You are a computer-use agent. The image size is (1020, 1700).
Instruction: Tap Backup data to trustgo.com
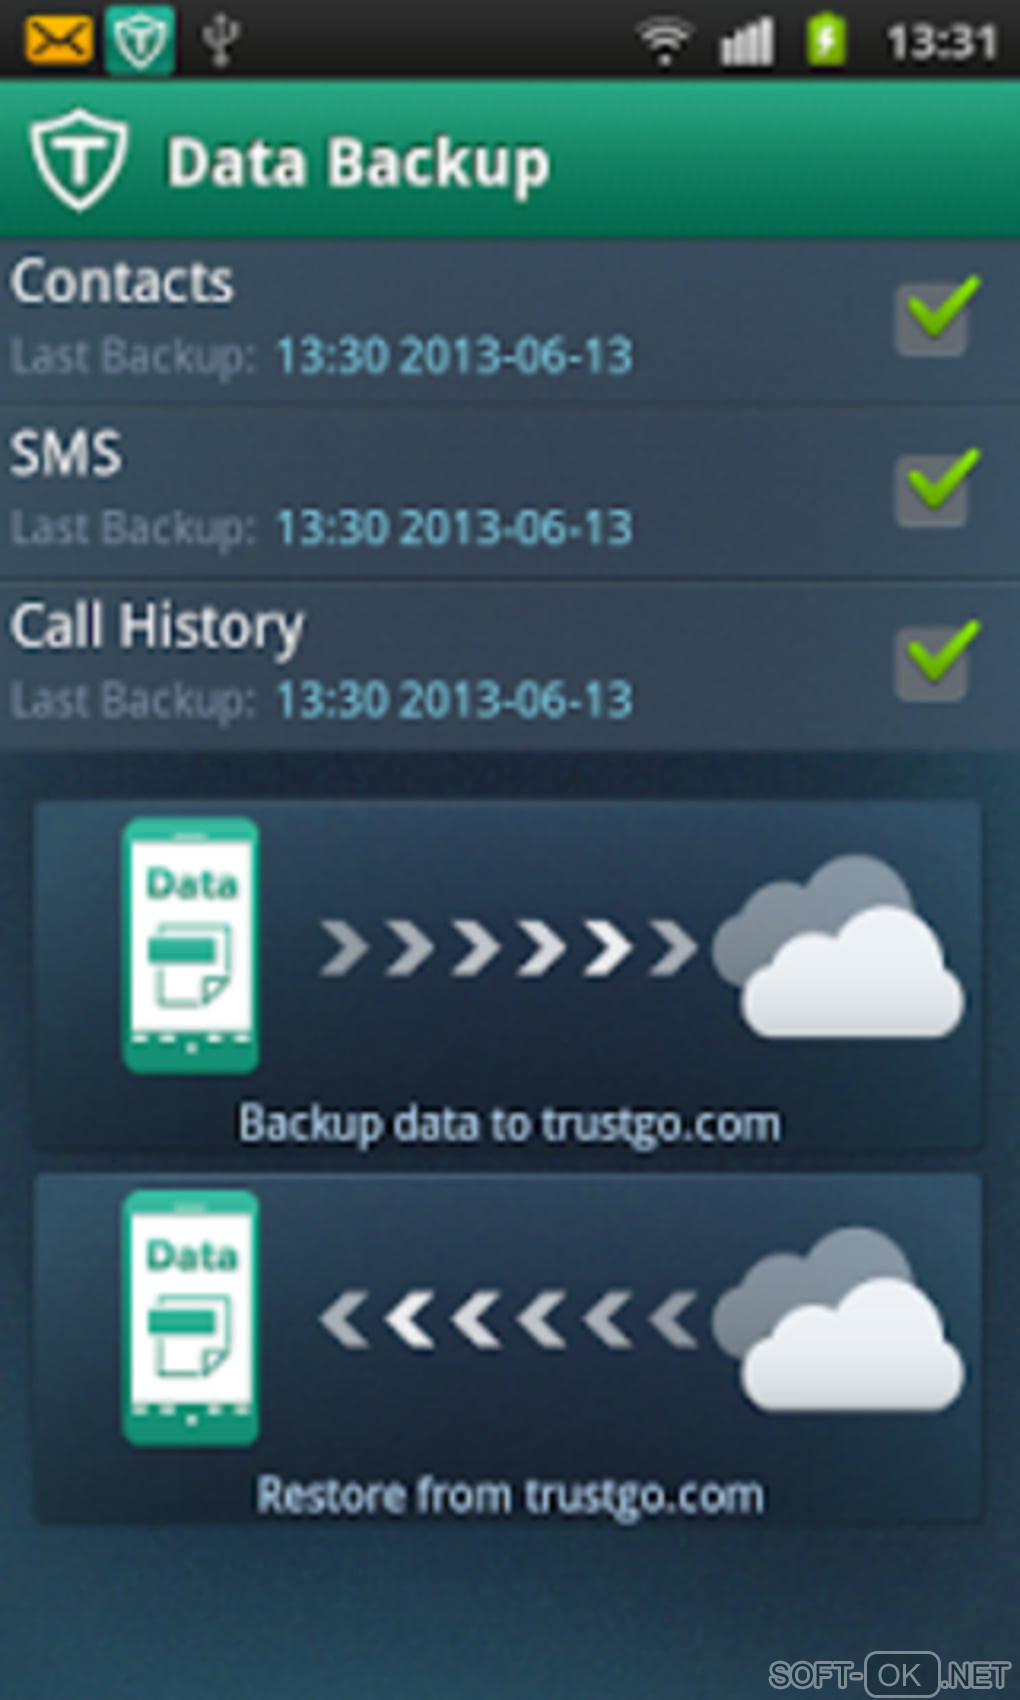pyautogui.click(x=509, y=1124)
